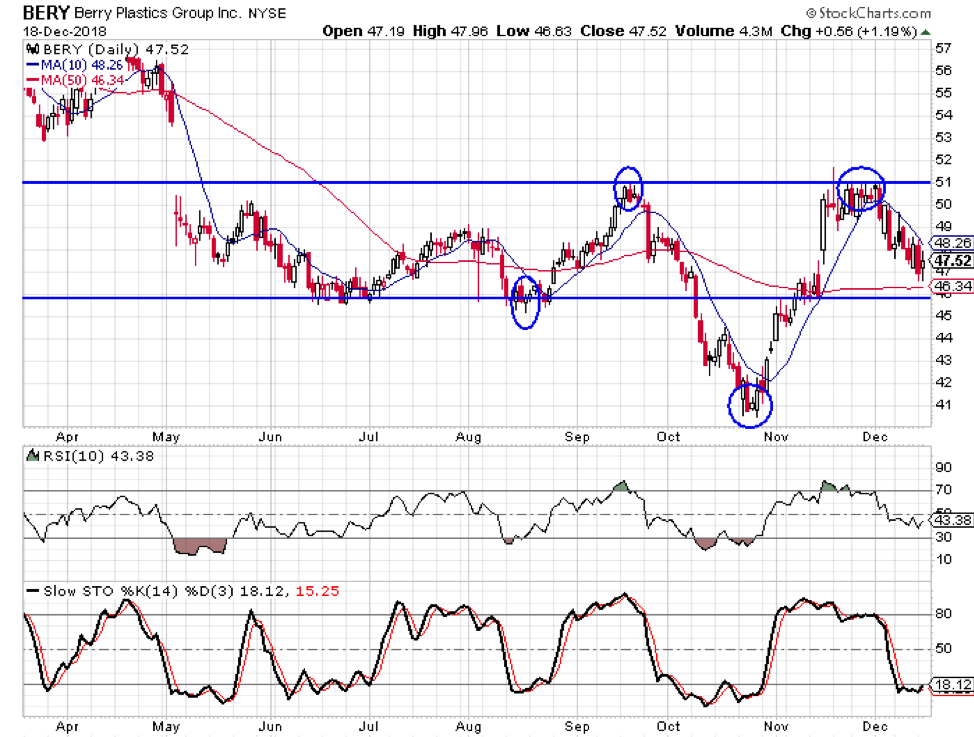
Task: Click the NYSE exchange label
Action: coord(267,13)
